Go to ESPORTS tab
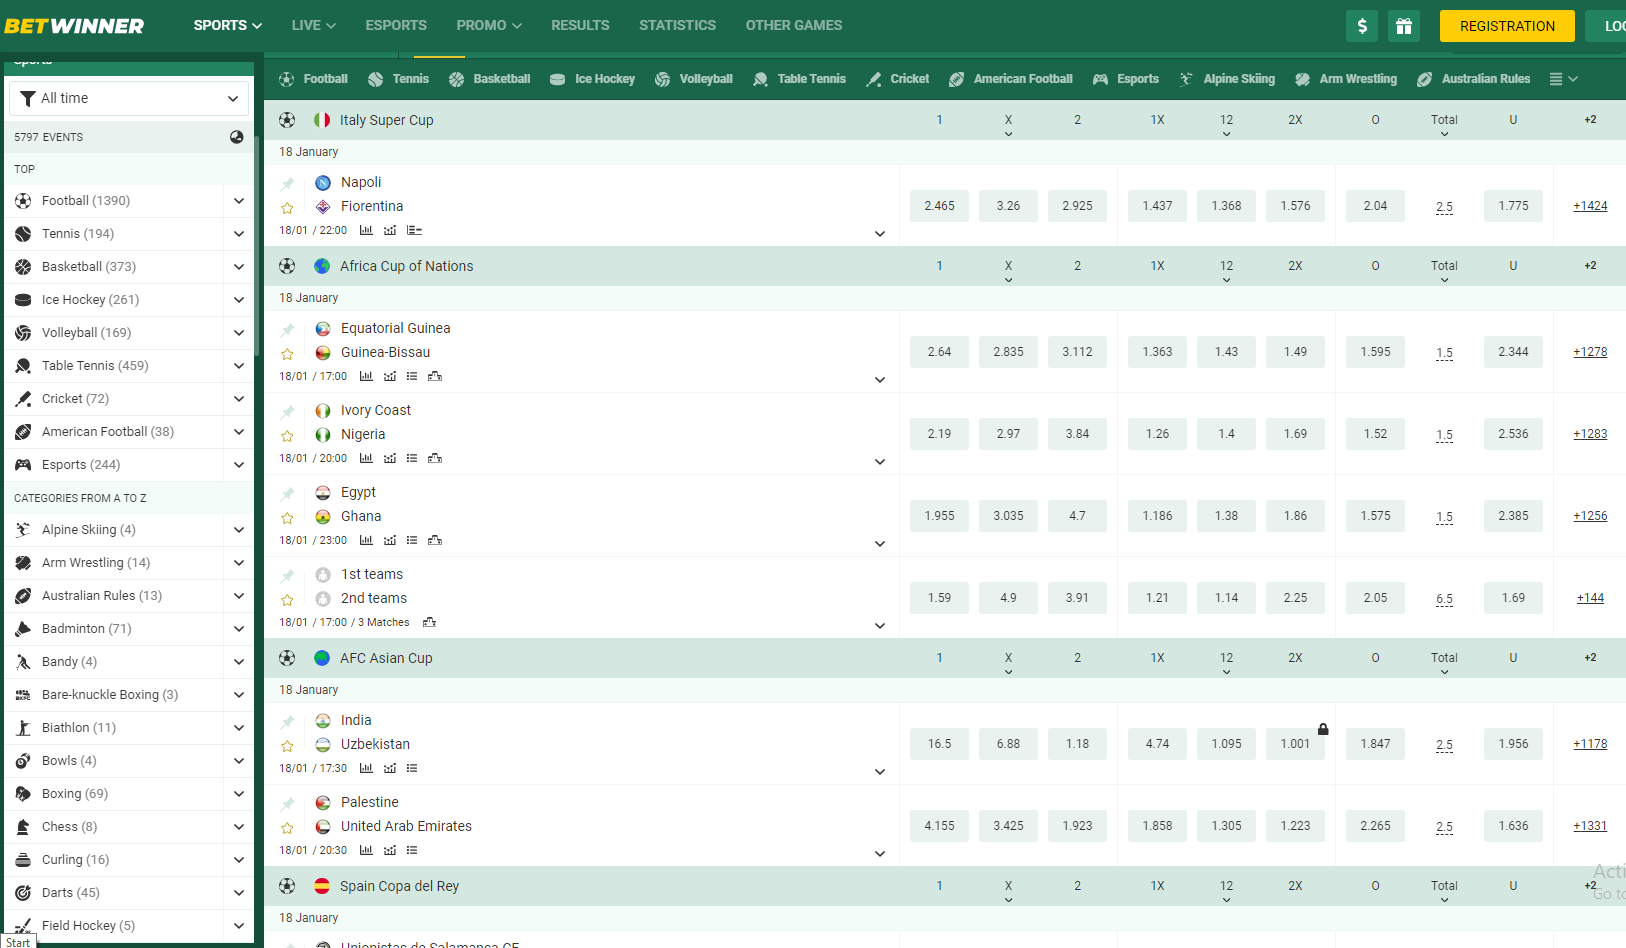 [x=396, y=25]
